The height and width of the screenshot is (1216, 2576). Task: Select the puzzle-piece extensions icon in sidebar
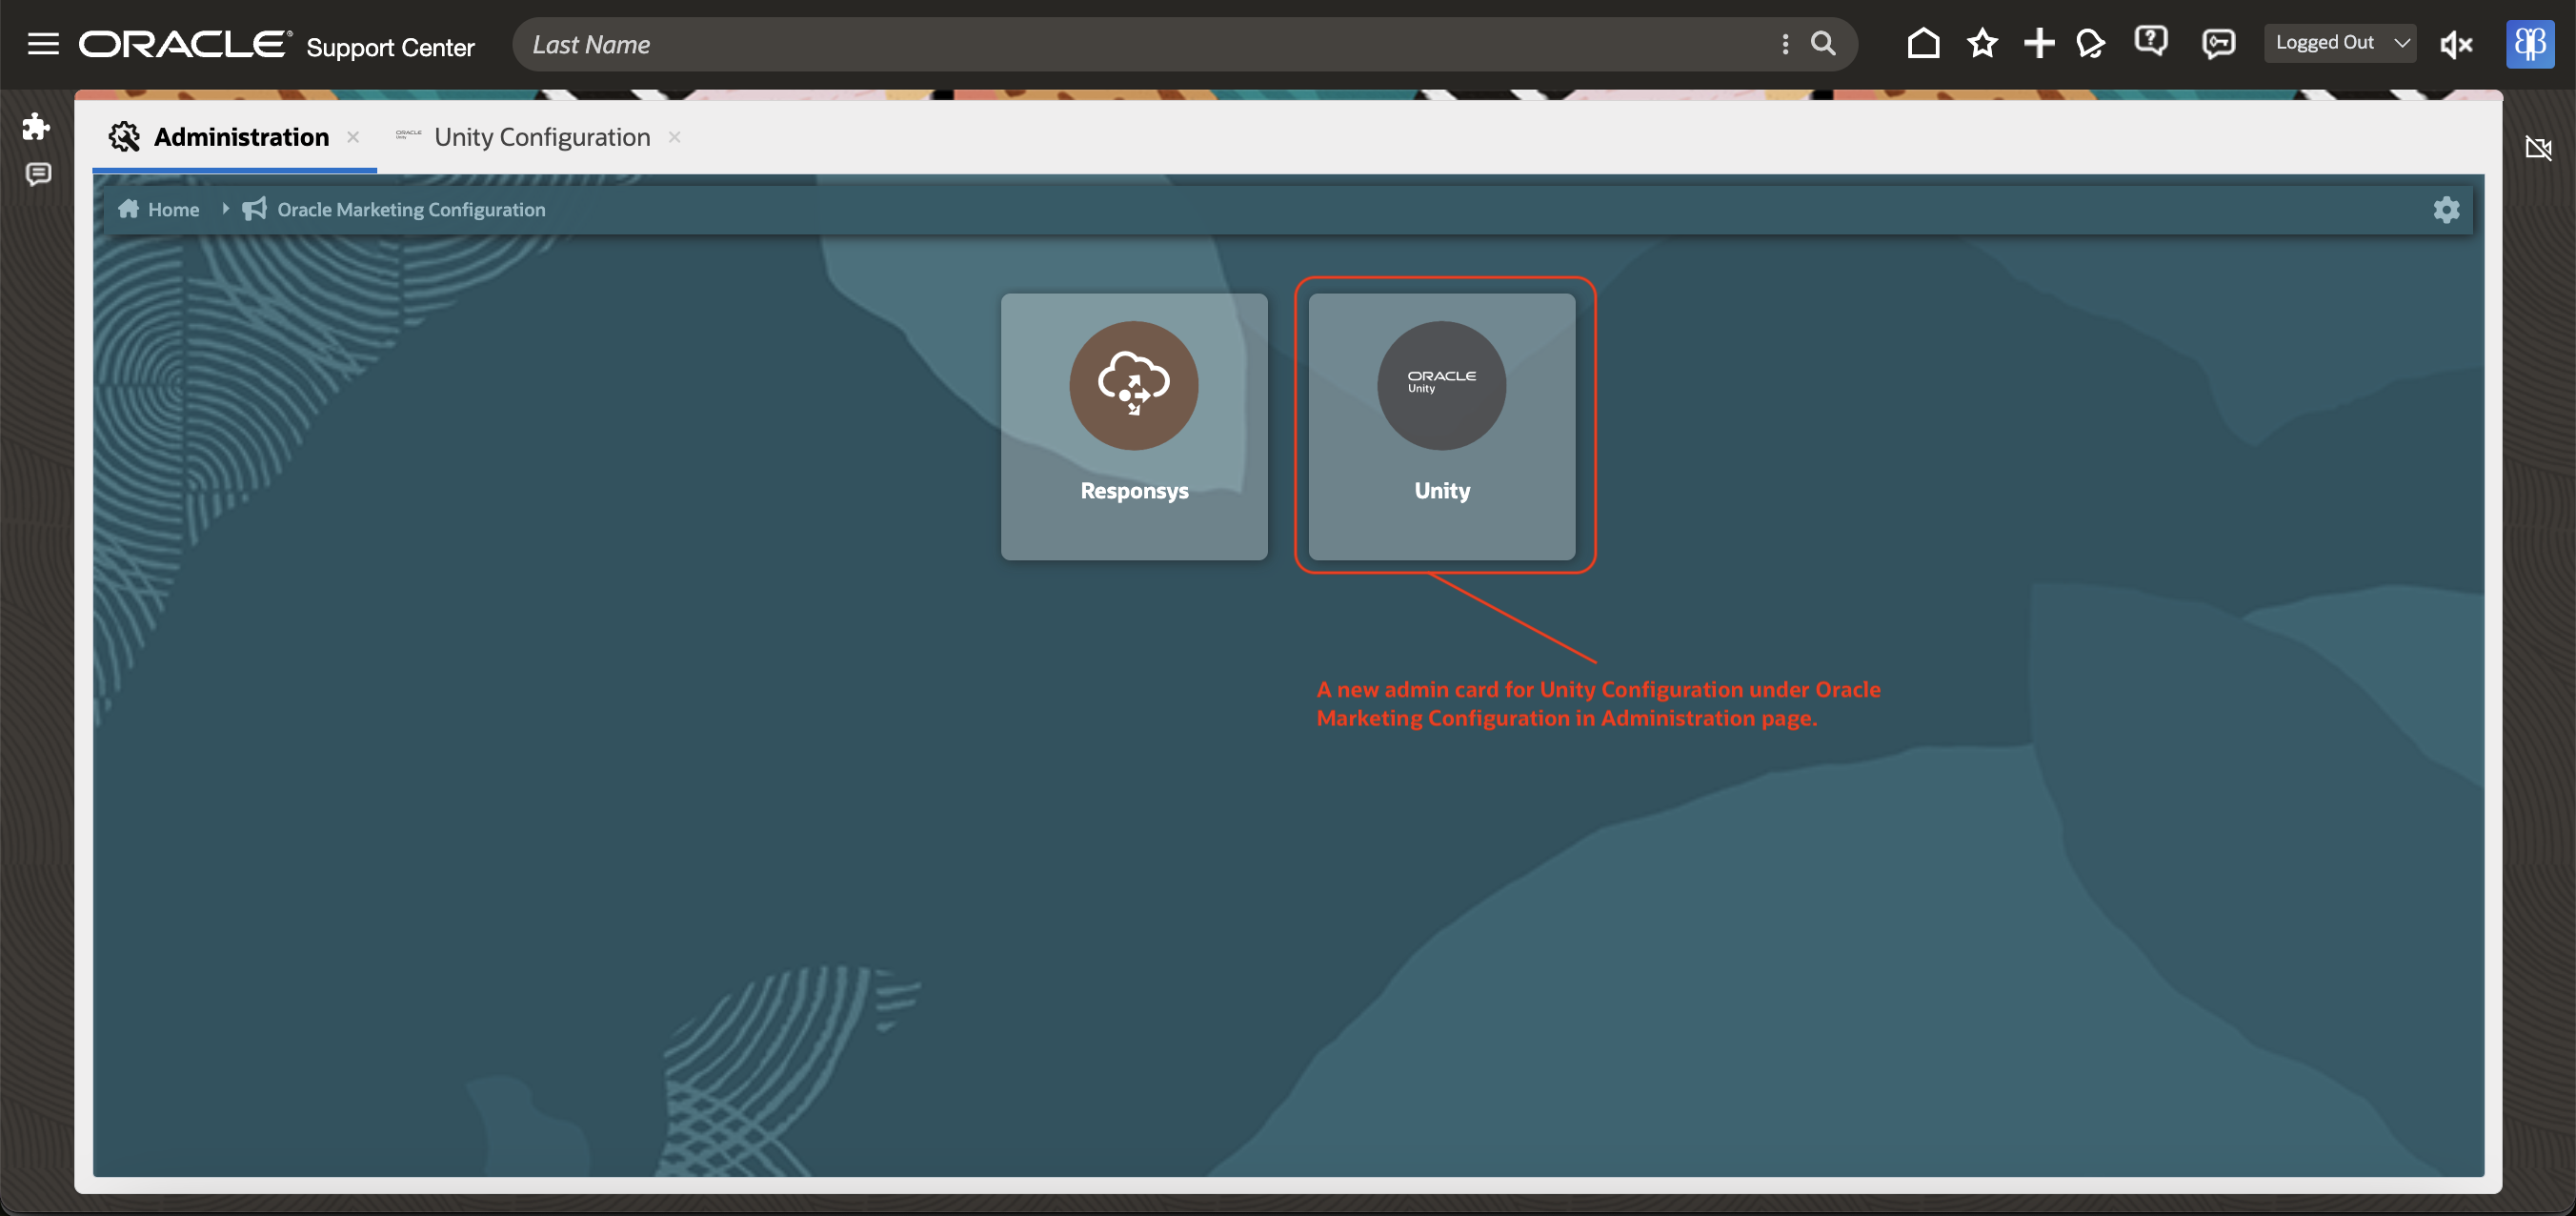(36, 127)
